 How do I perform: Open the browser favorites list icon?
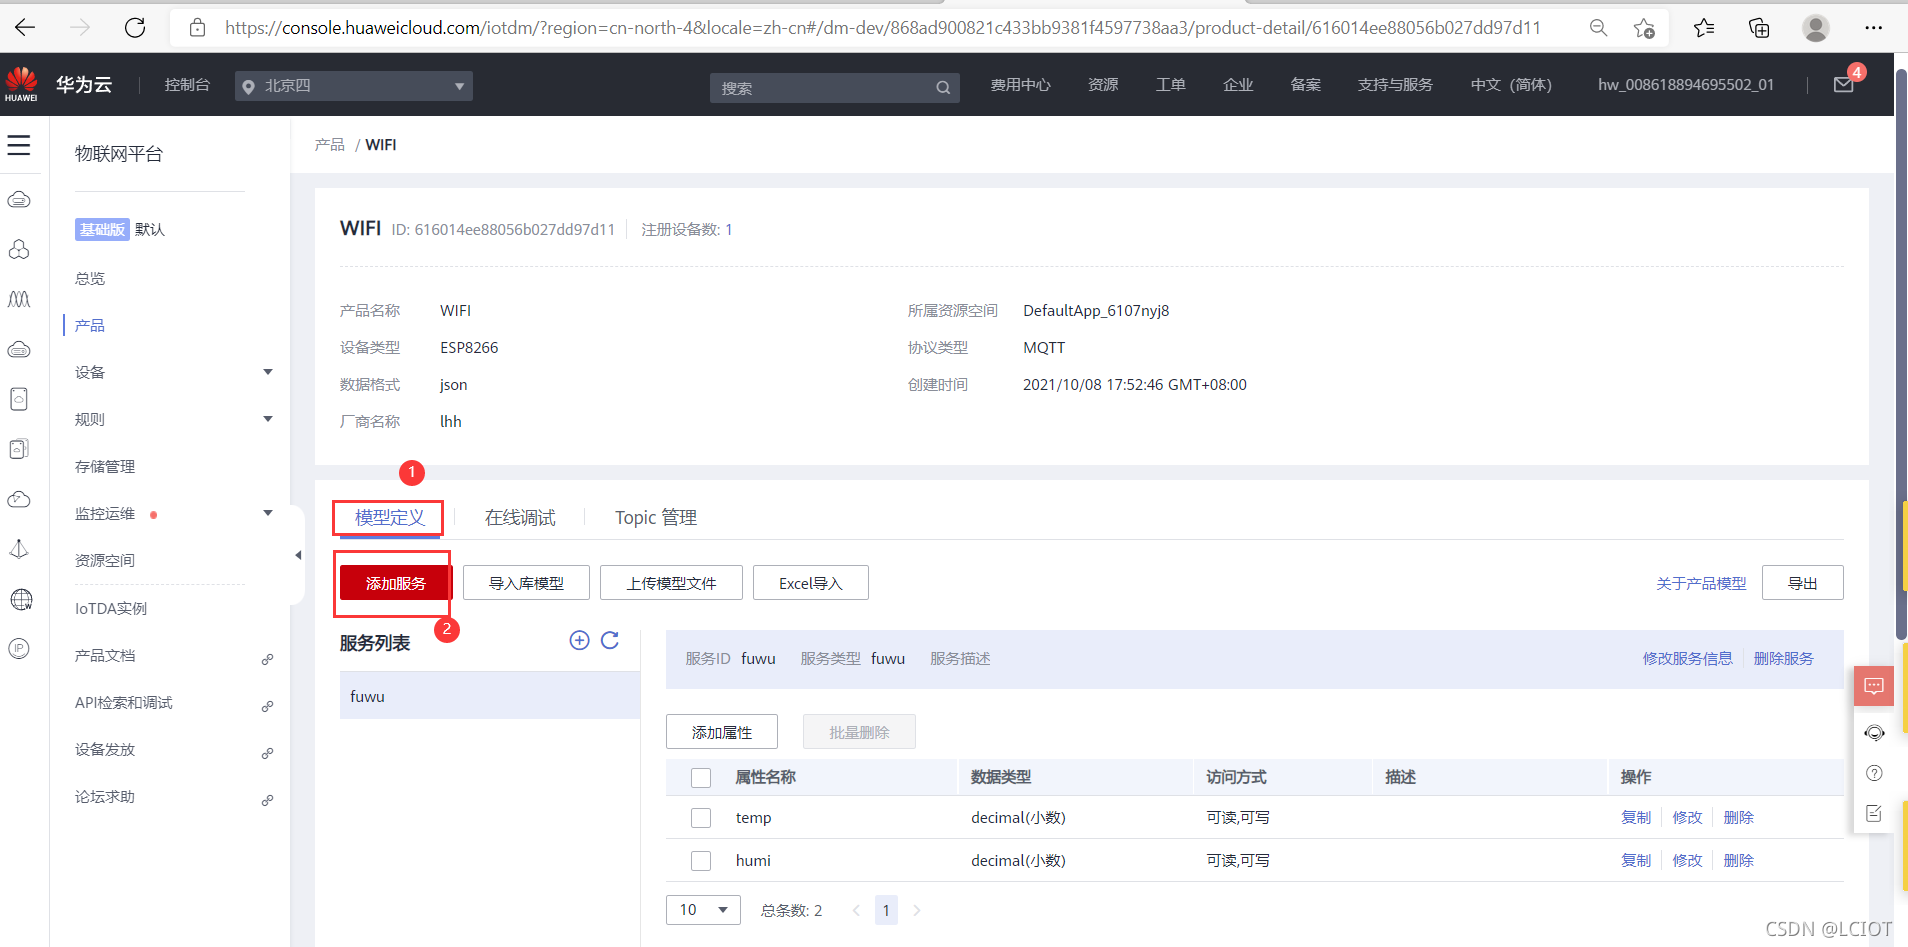(x=1704, y=28)
